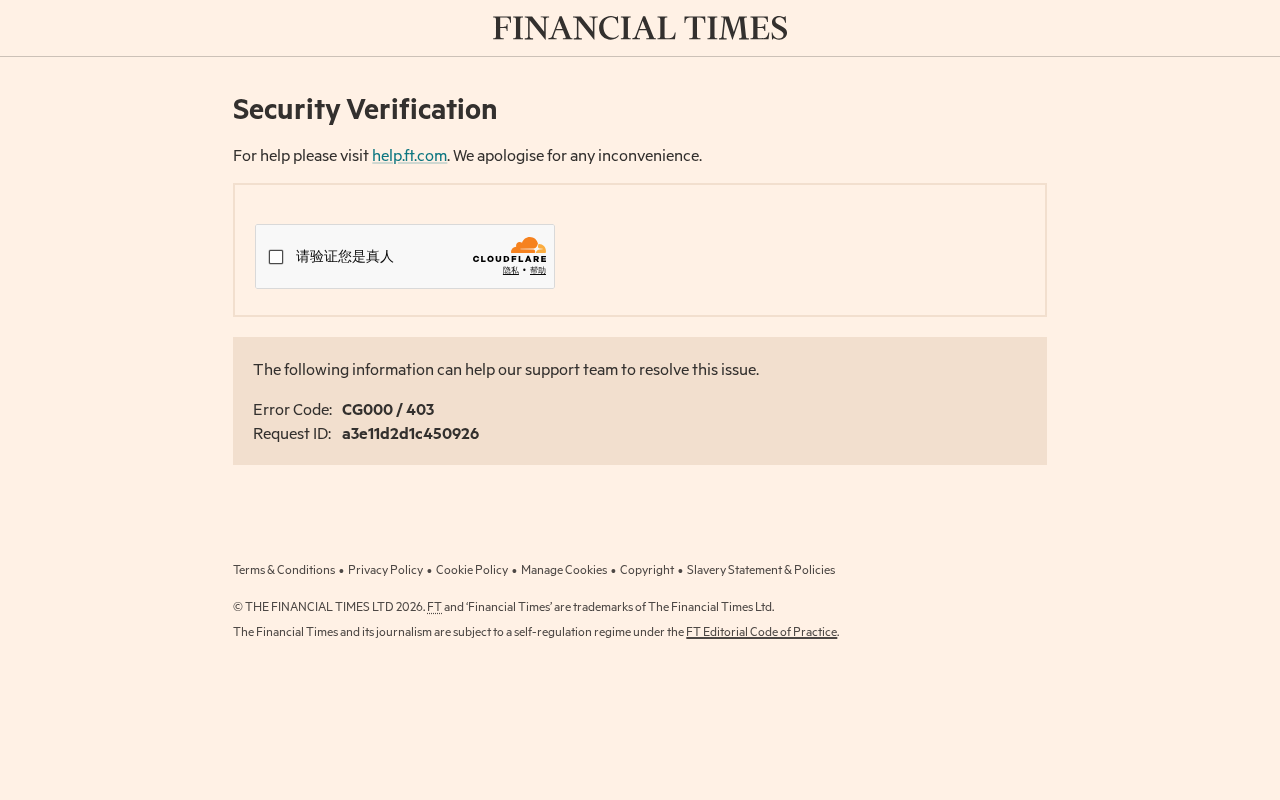1280x800 pixels.
Task: Open the Cookie Policy footer link
Action: coord(472,570)
